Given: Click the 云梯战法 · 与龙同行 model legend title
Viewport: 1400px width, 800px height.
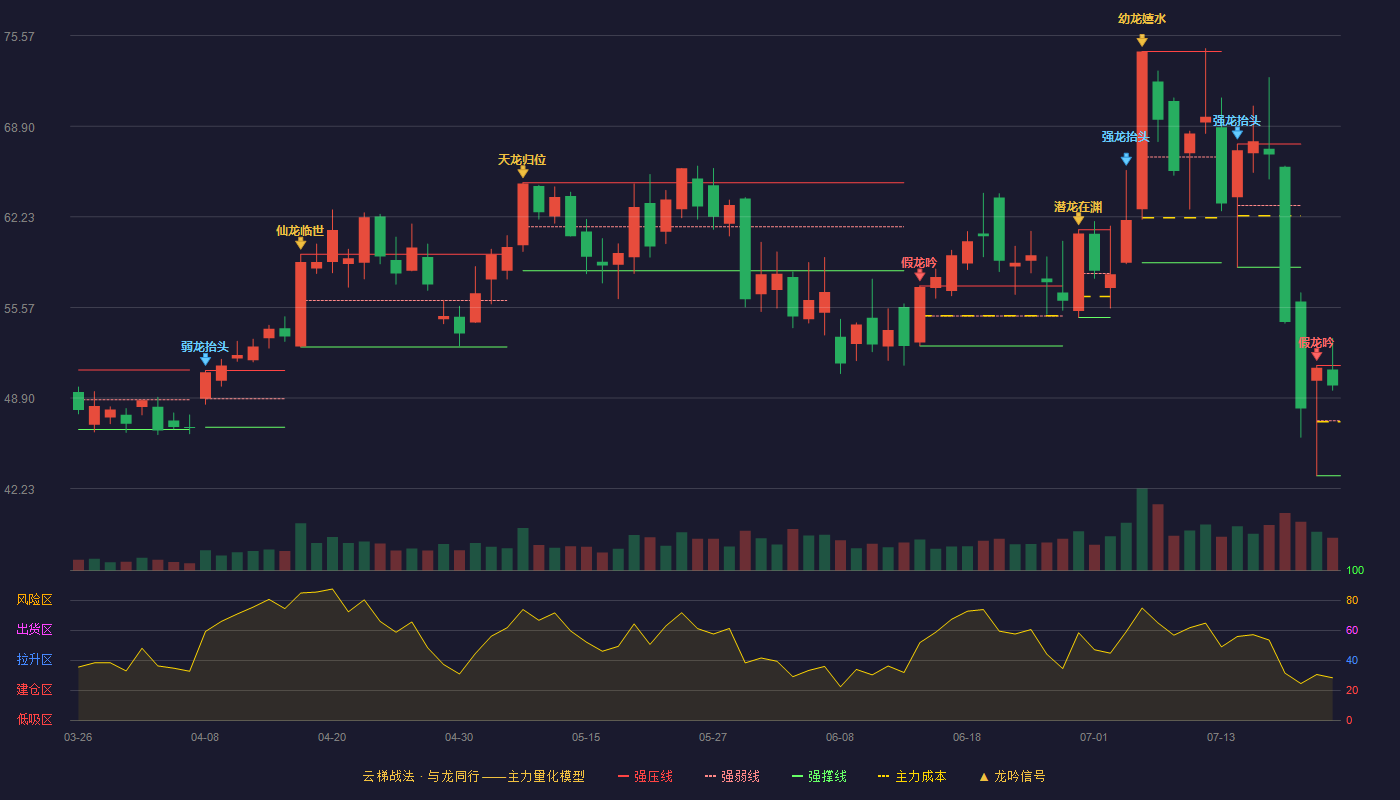Looking at the screenshot, I should 473,776.
